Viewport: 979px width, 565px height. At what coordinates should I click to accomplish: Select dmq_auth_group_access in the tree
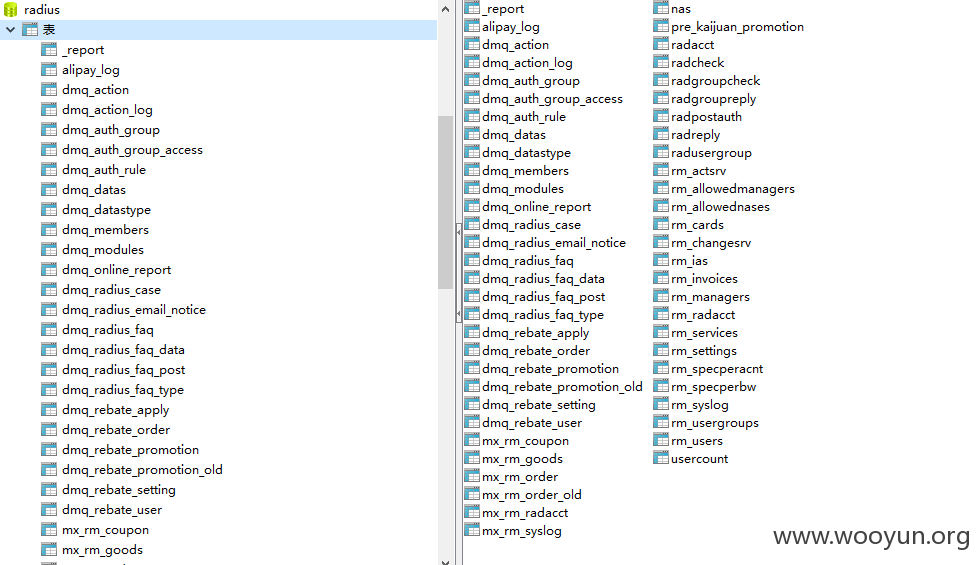point(132,150)
